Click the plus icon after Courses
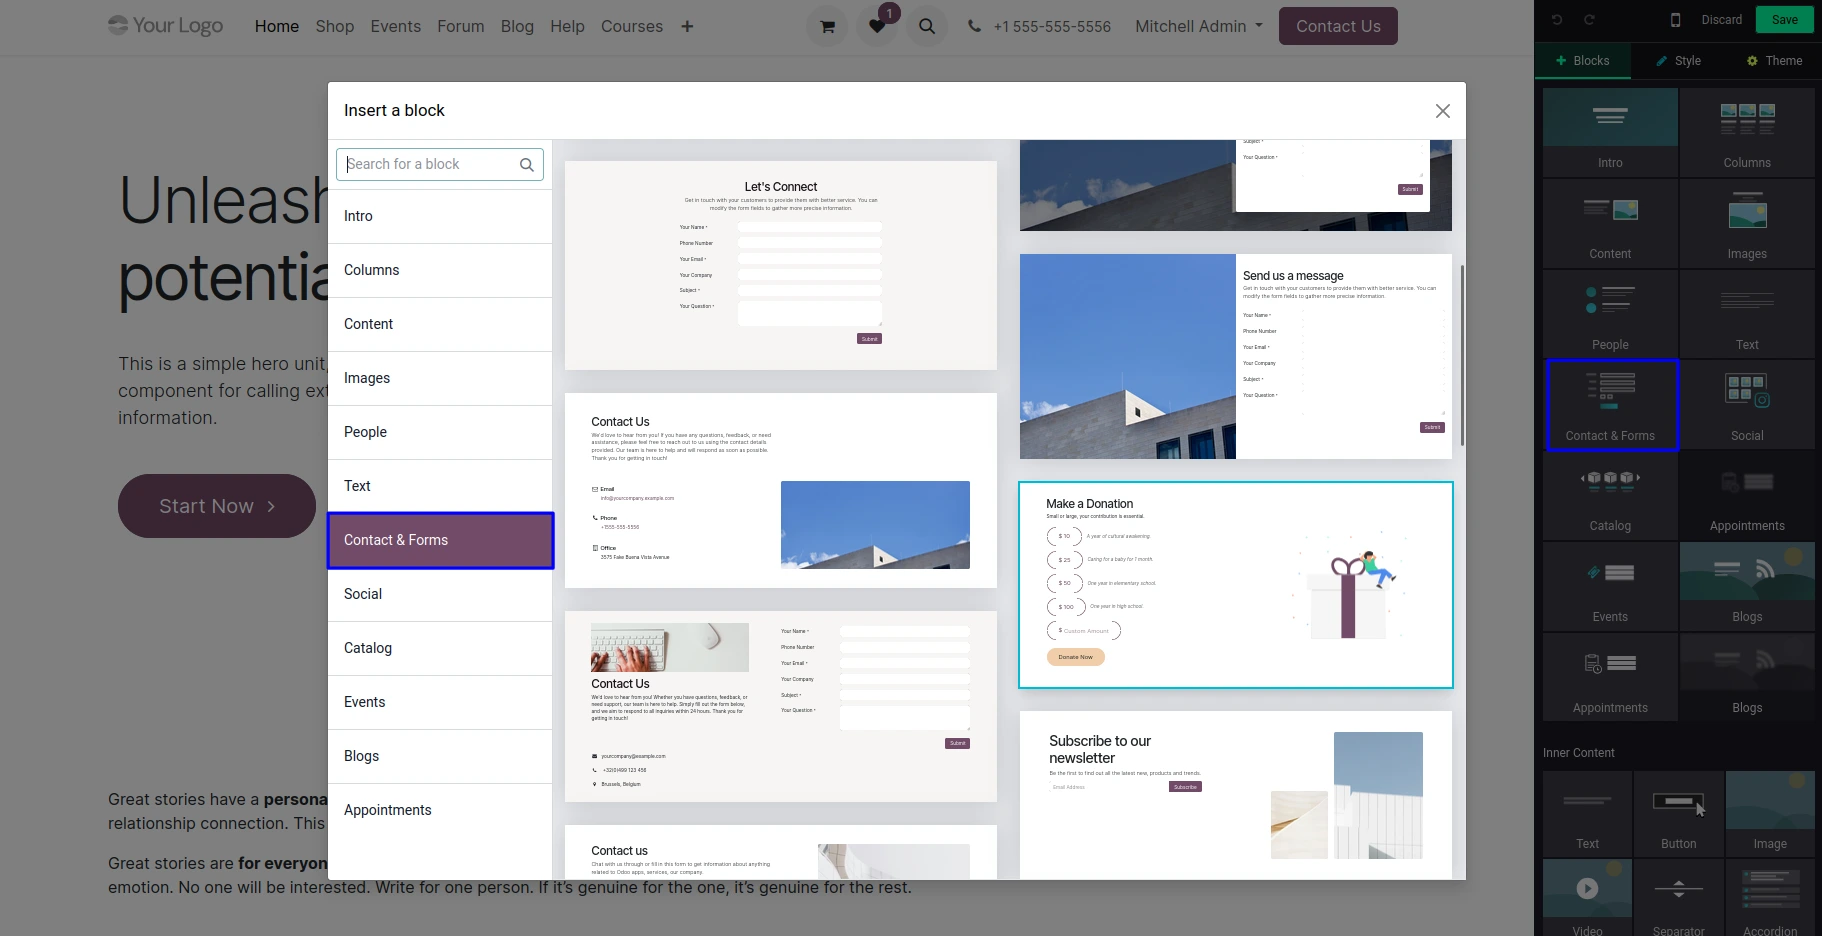The height and width of the screenshot is (936, 1822). 687,26
